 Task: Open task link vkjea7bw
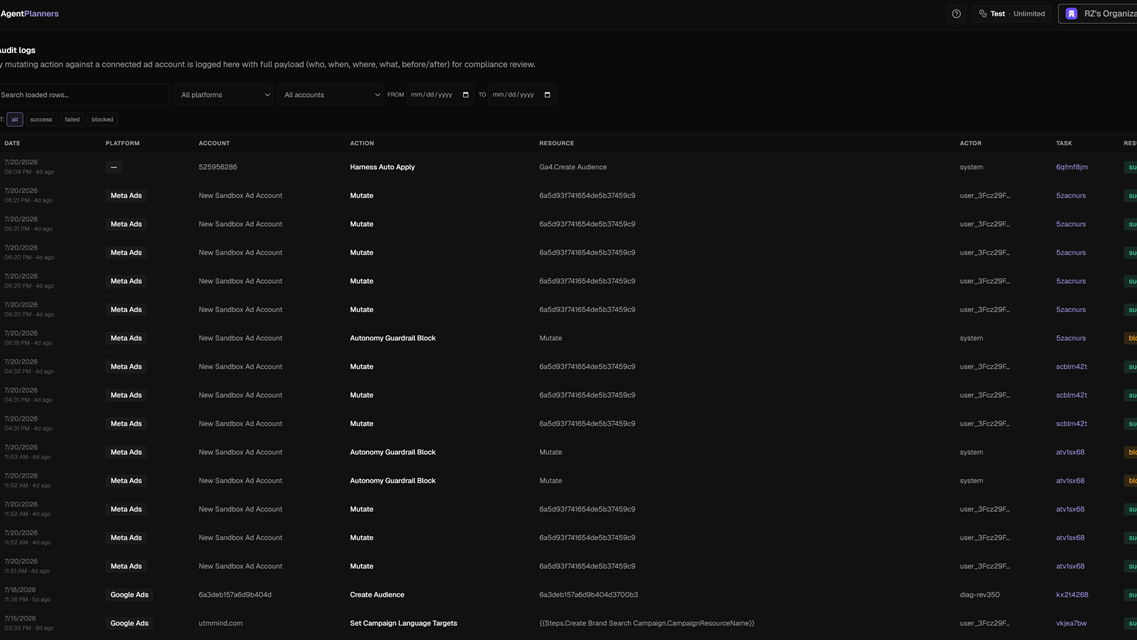click(1071, 623)
